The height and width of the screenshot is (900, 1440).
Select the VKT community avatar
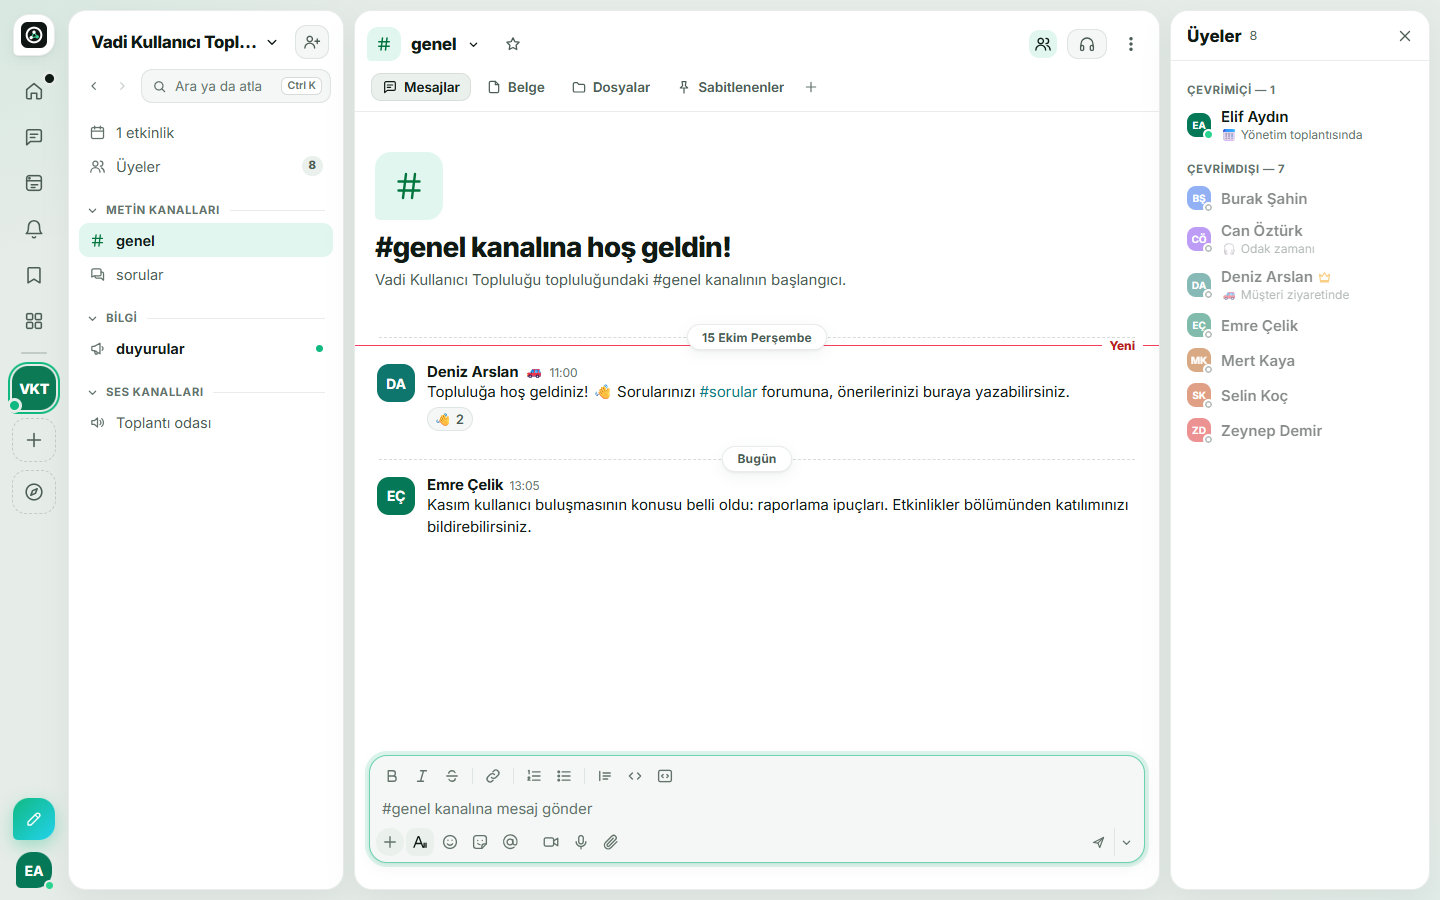tap(34, 389)
